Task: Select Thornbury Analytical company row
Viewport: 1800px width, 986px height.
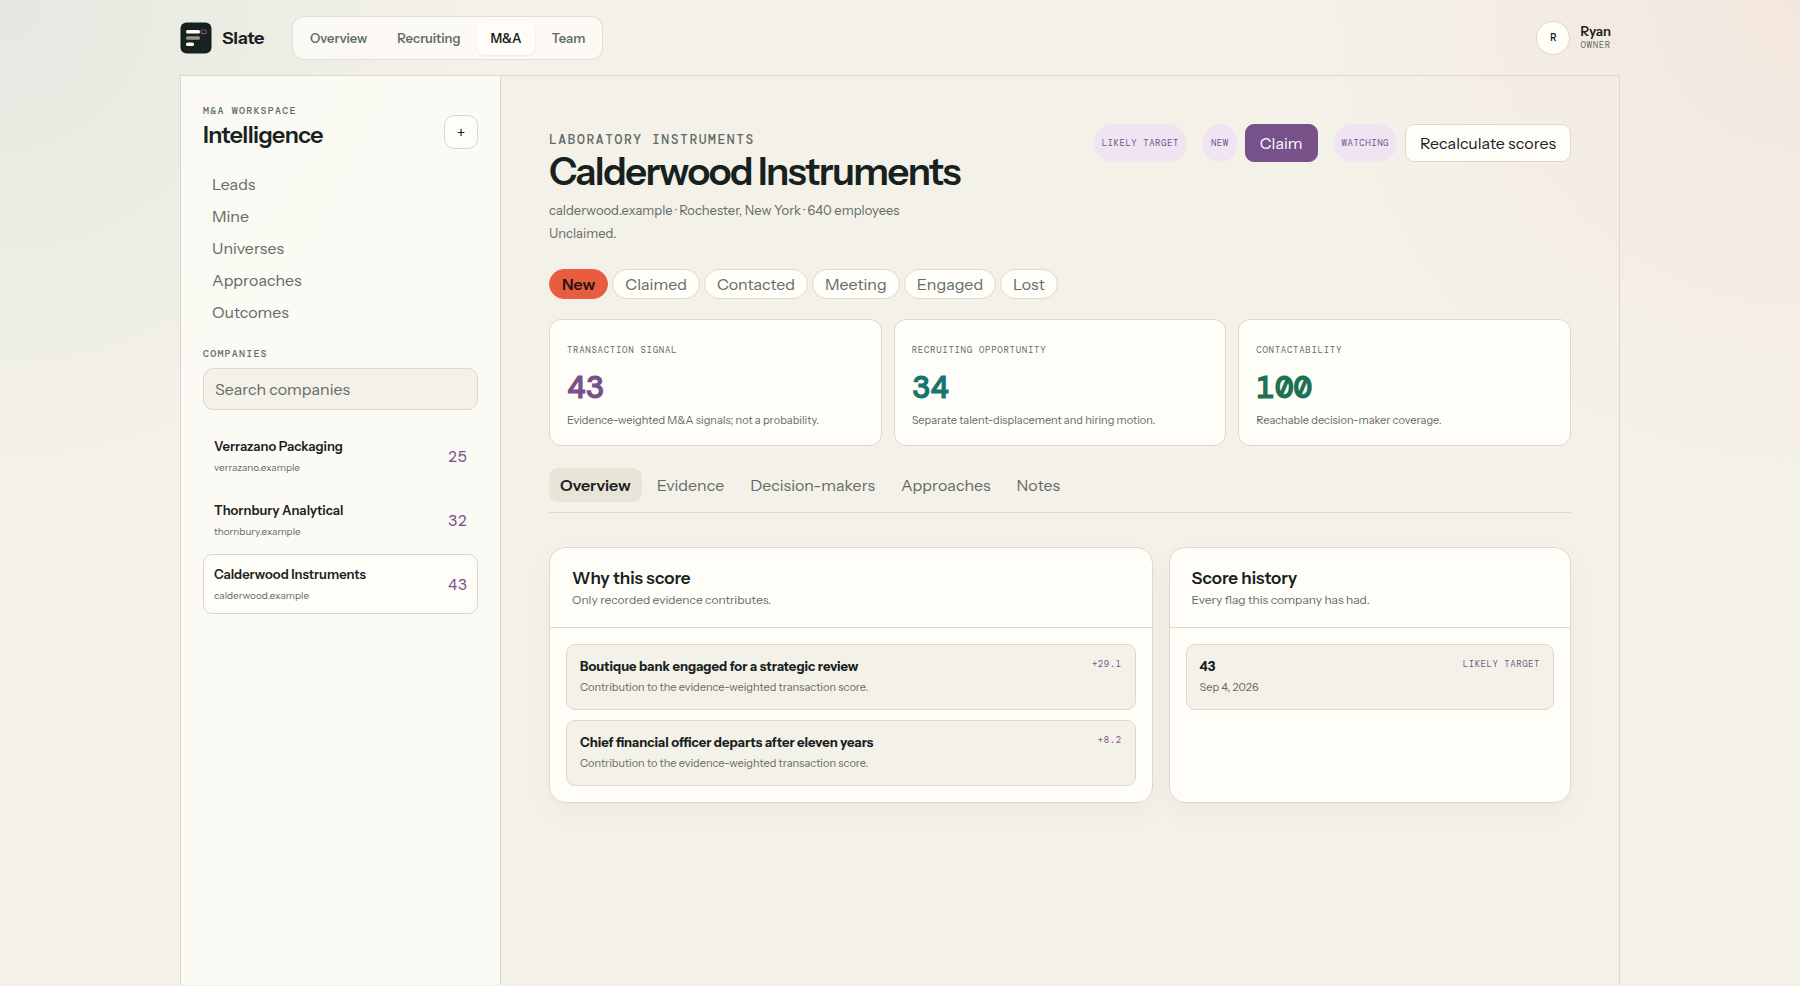Action: 340,520
